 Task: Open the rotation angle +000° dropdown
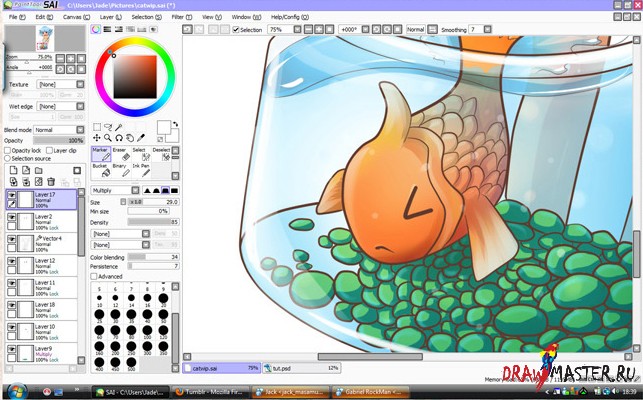click(x=354, y=30)
